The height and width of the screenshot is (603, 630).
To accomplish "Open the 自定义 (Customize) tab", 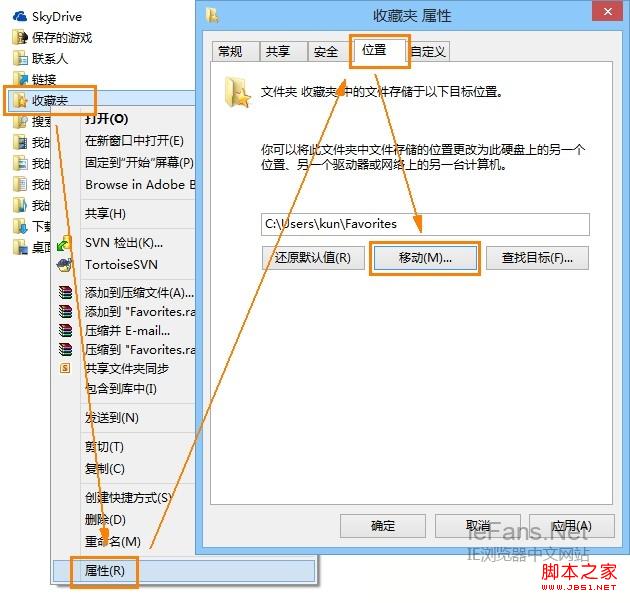I will click(x=429, y=51).
